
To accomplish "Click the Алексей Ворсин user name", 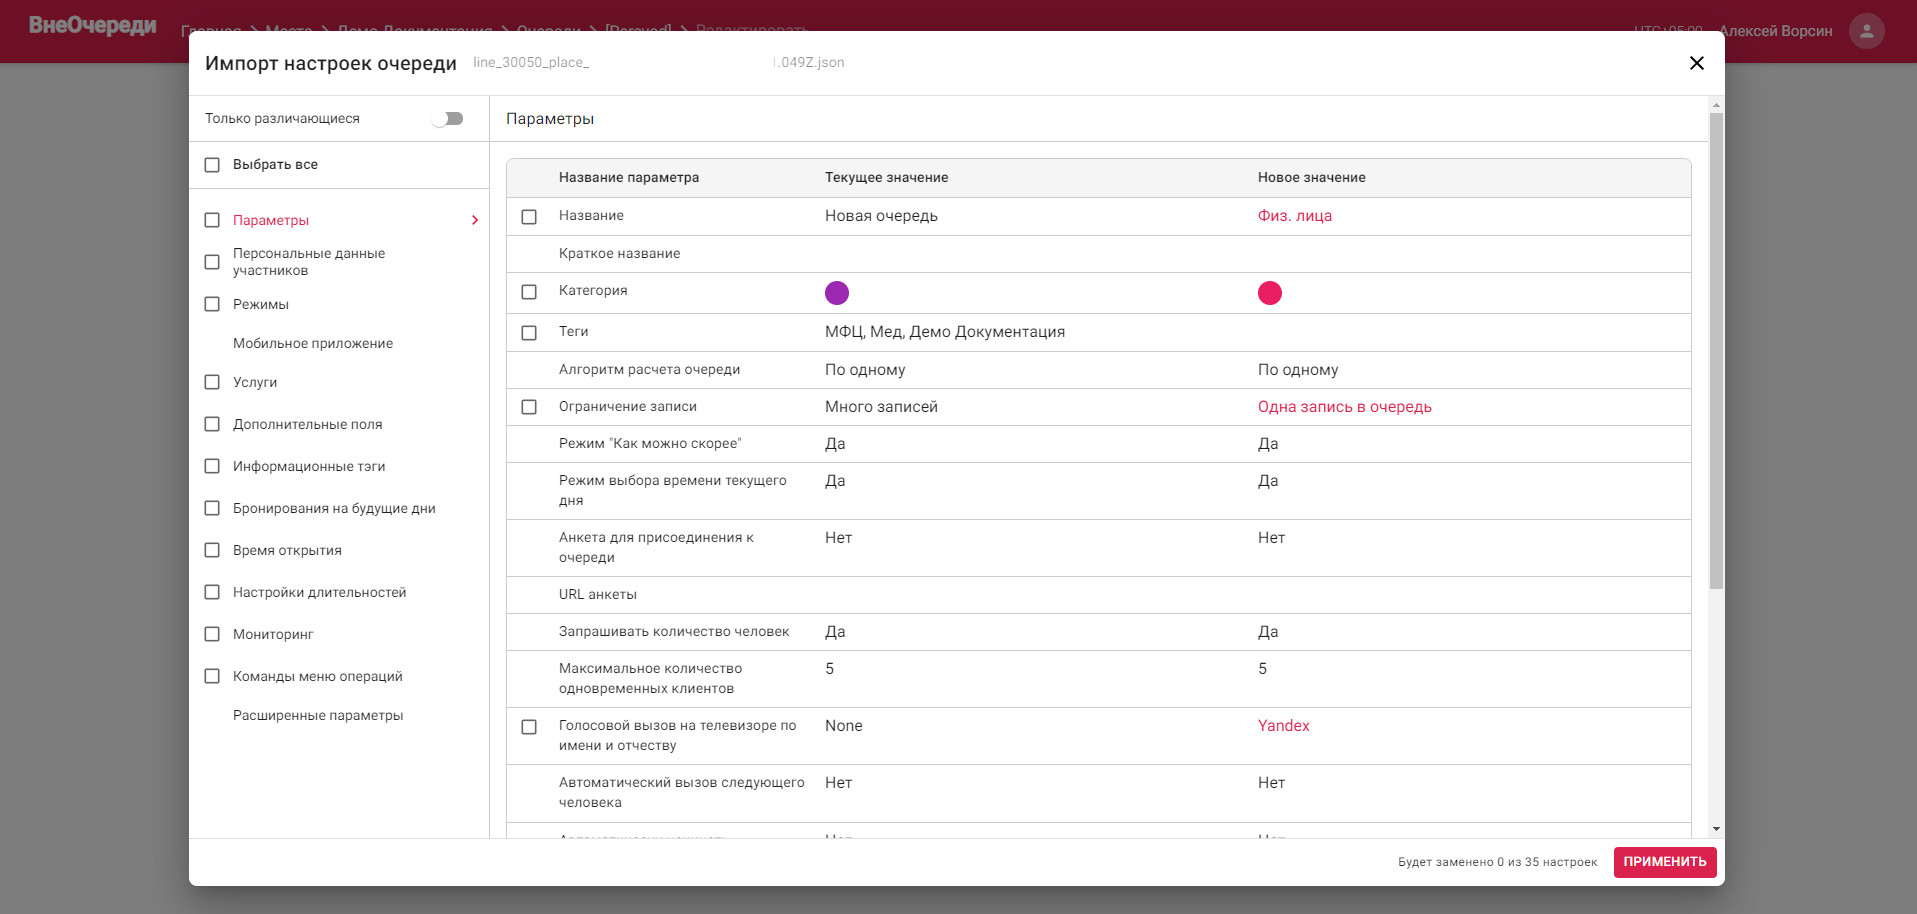I will 1776,31.
